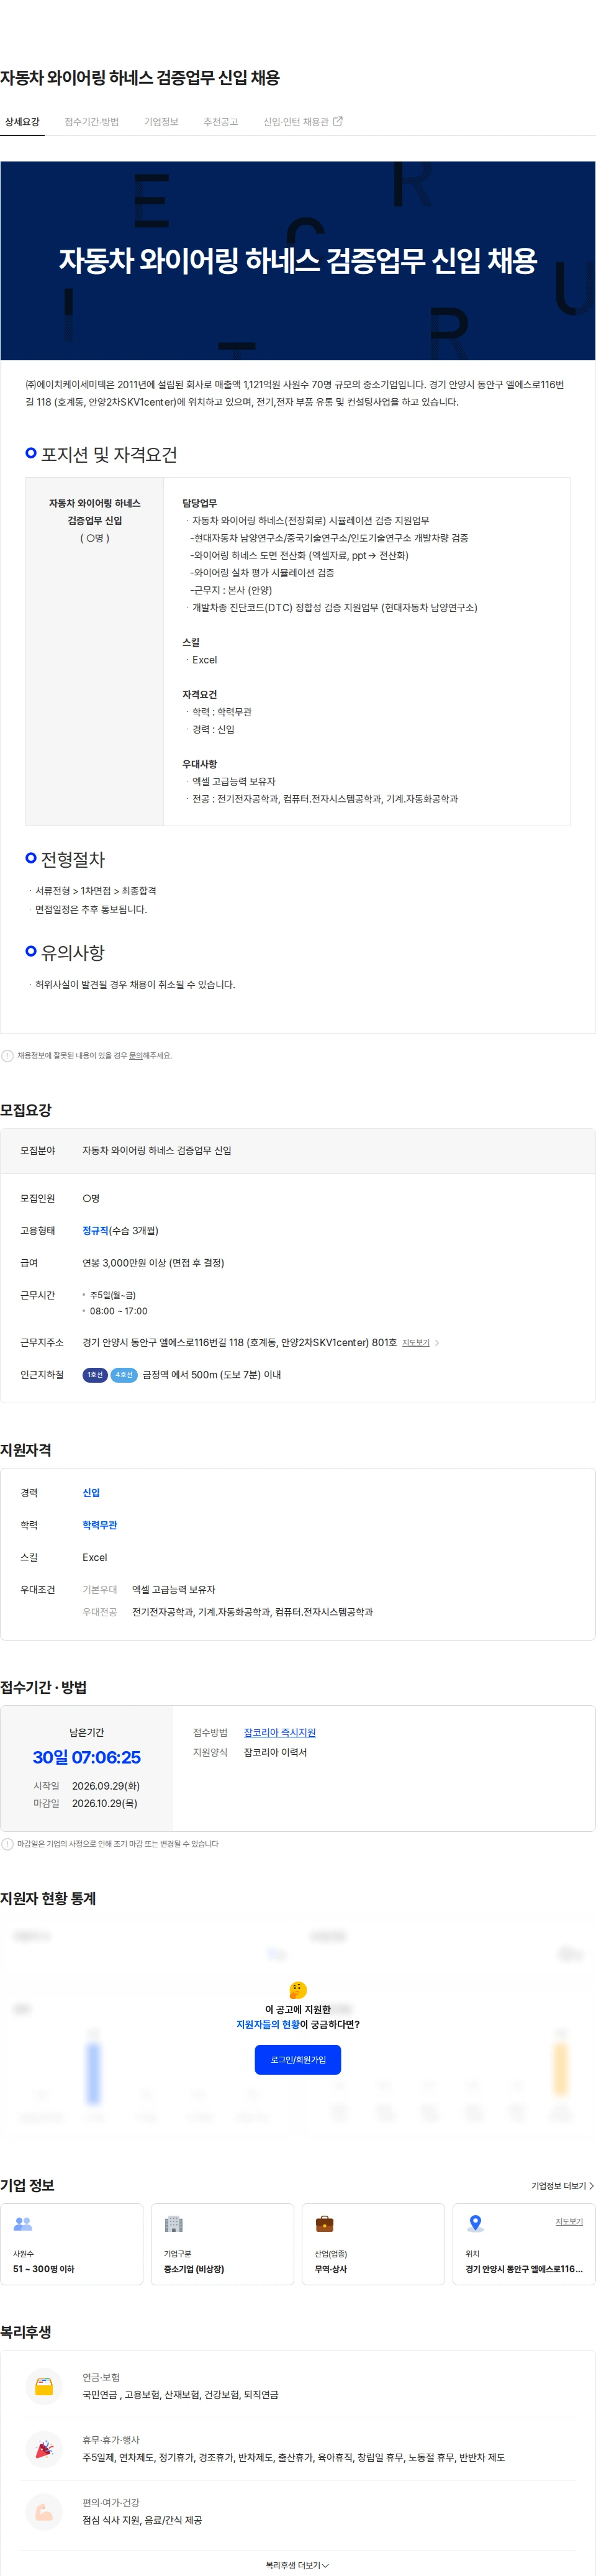This screenshot has height=2576, width=596.
Task: Click the 엑셀 고급능력 보유자 text under 우대조건
Action: click(174, 1589)
